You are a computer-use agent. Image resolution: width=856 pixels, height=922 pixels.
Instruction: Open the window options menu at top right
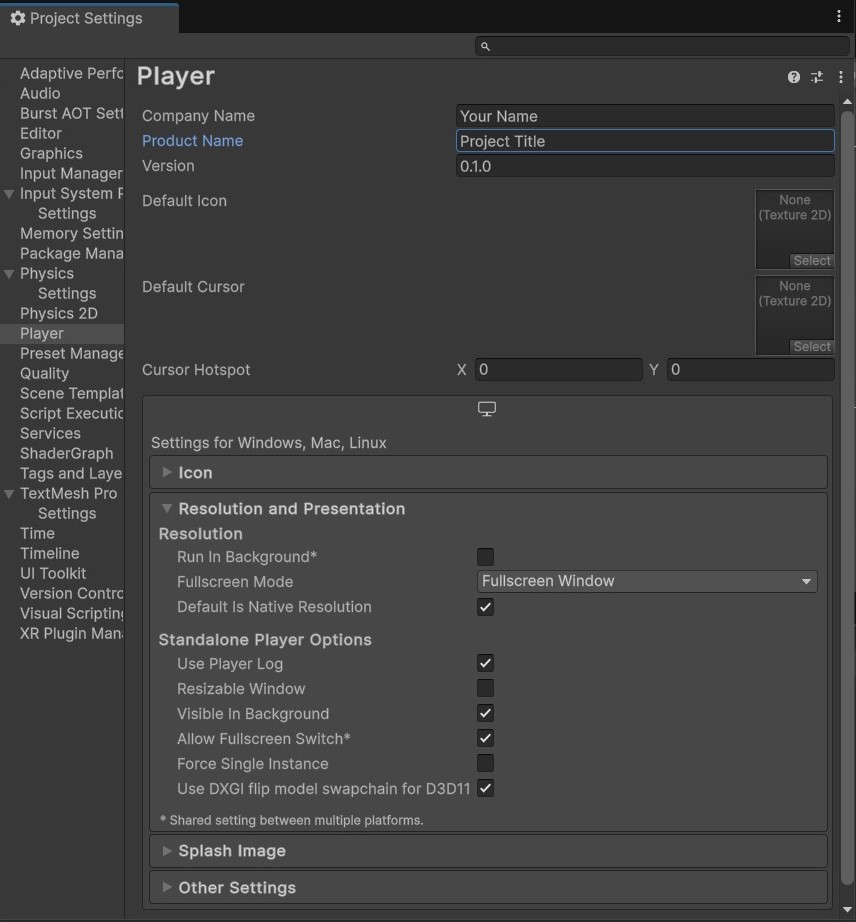pyautogui.click(x=839, y=16)
